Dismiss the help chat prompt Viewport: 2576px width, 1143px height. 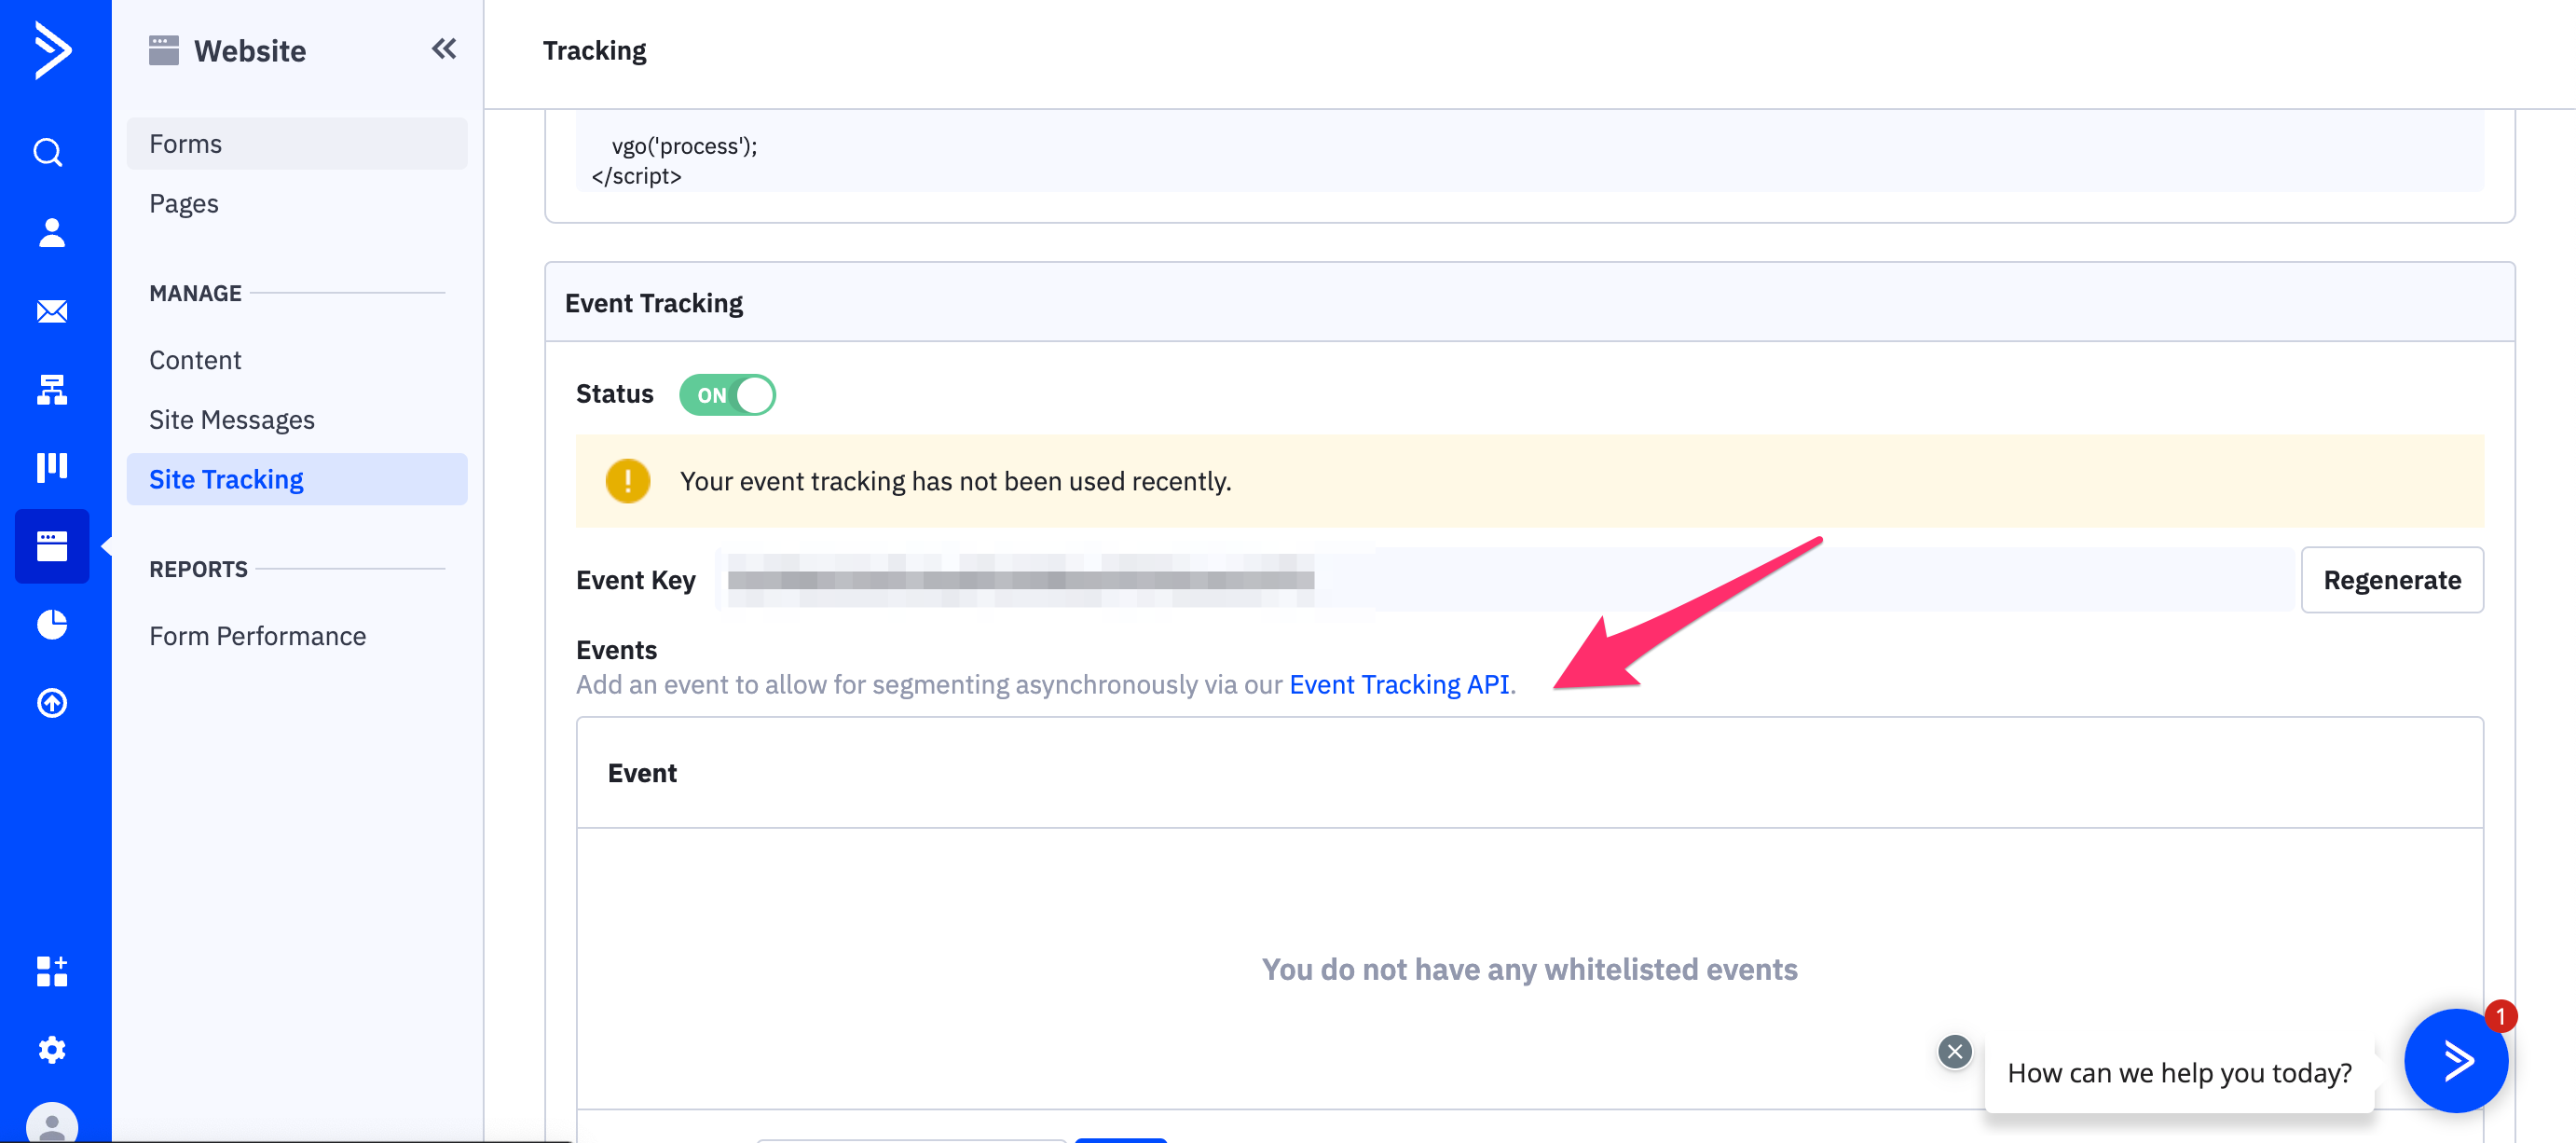click(x=1954, y=1051)
